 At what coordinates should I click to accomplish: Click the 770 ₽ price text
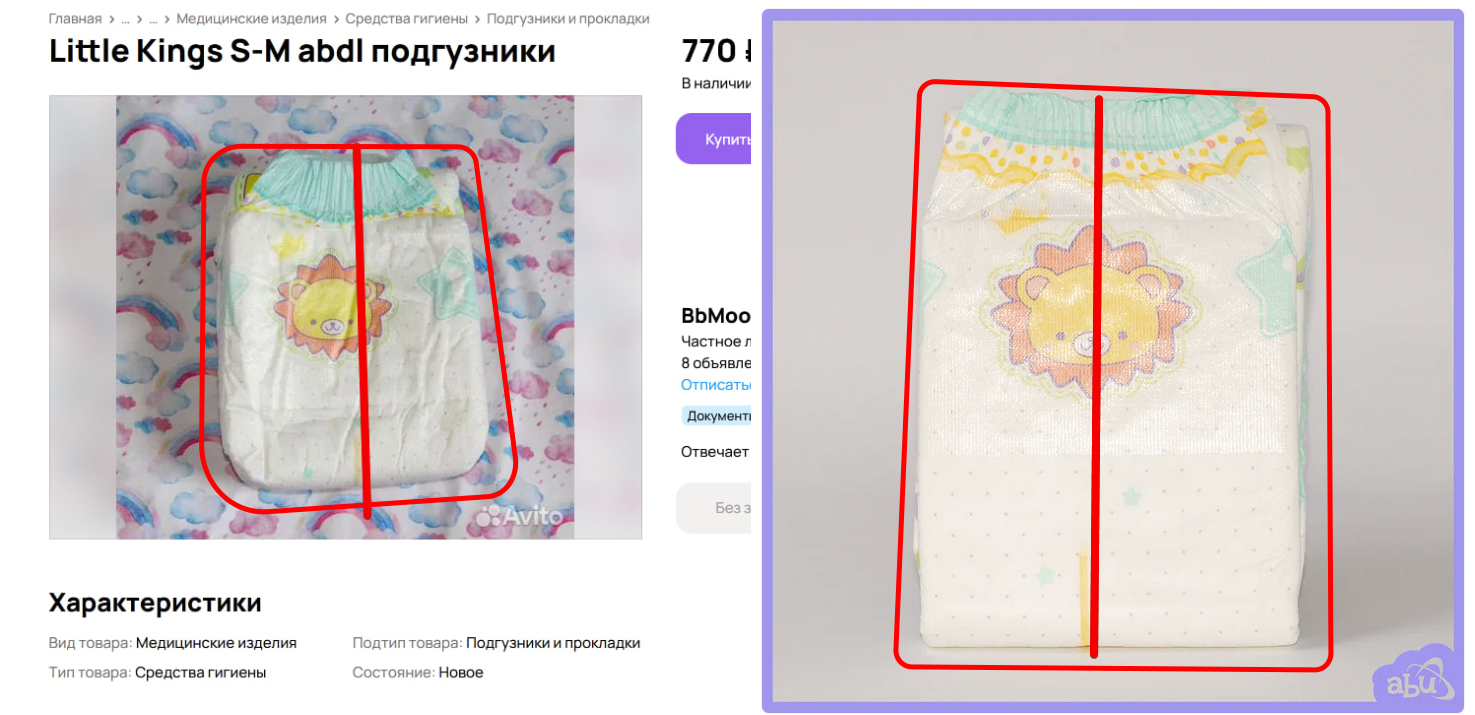pos(717,50)
